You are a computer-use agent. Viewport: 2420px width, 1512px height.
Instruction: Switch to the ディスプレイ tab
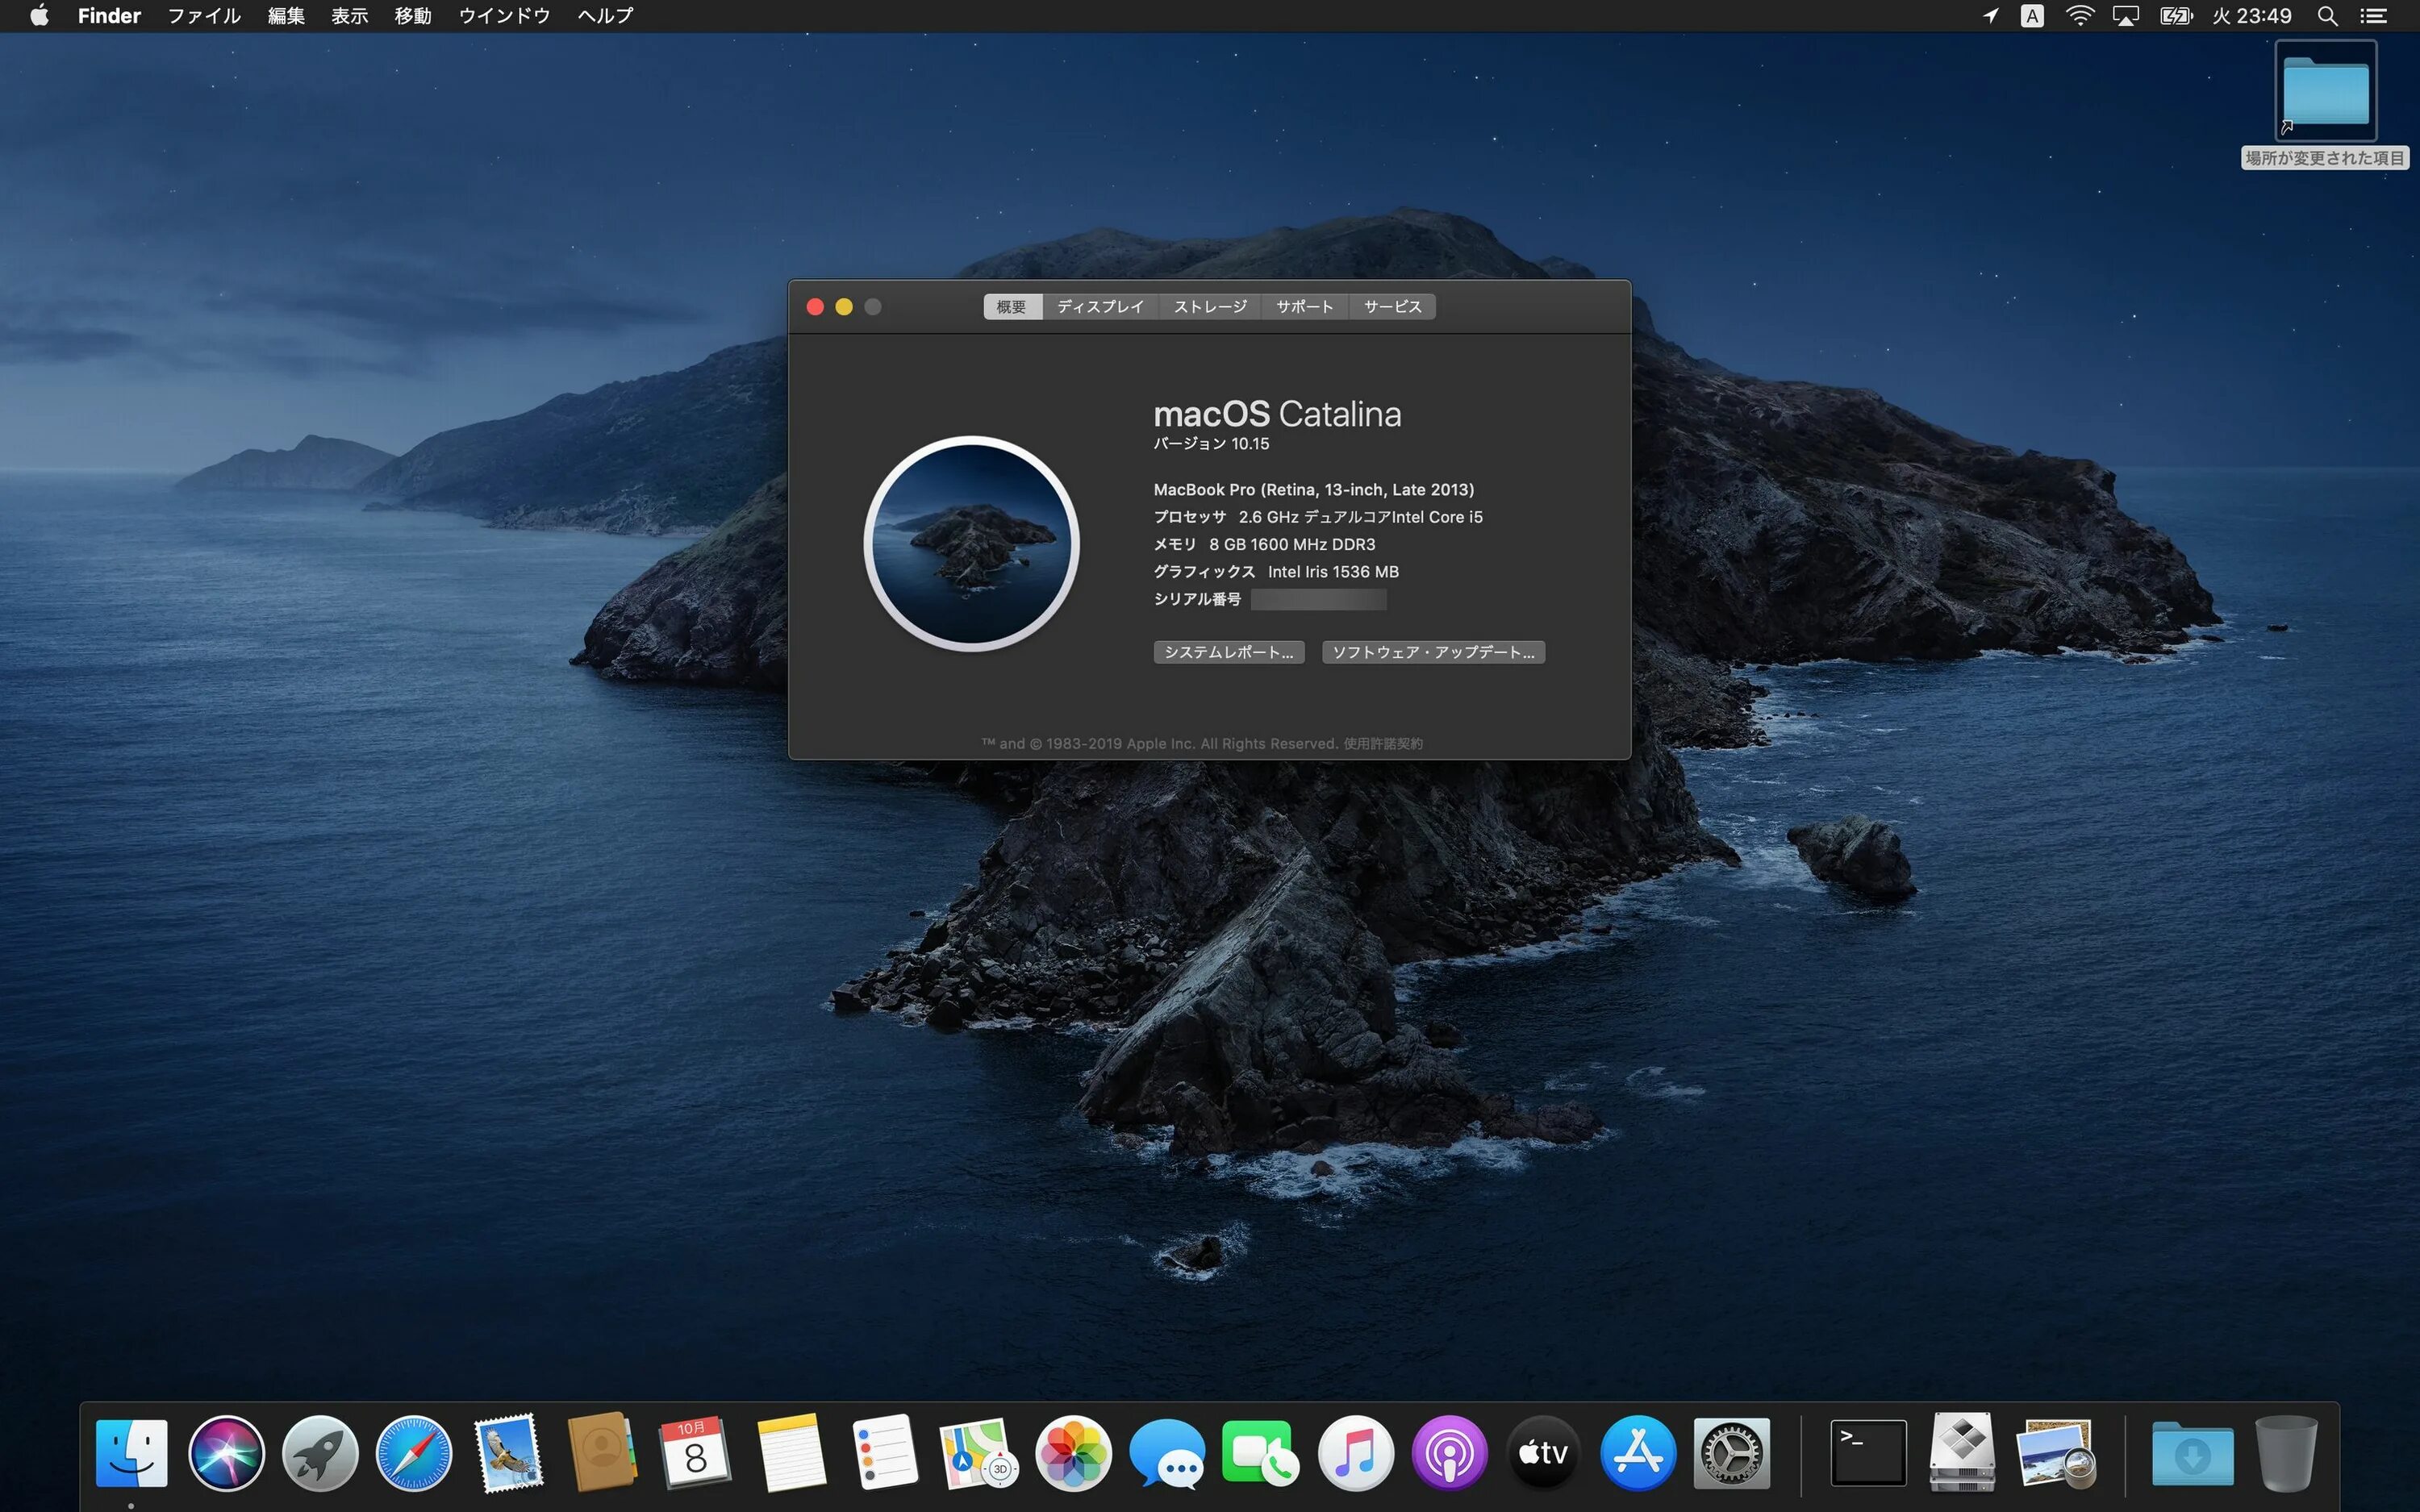1100,307
